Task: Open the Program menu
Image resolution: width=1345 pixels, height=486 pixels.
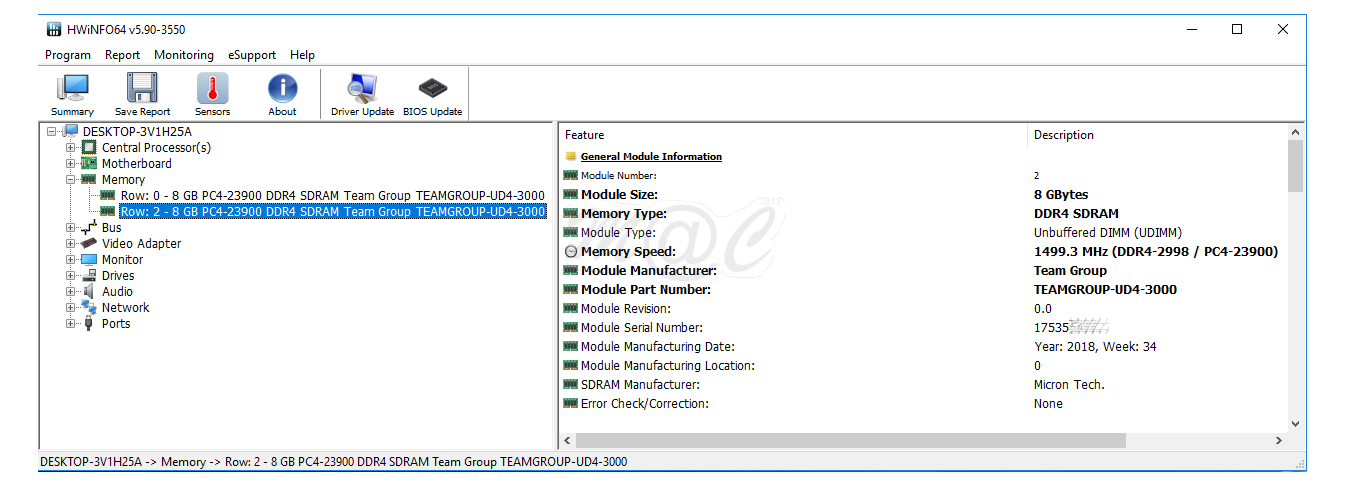Action: coord(68,55)
